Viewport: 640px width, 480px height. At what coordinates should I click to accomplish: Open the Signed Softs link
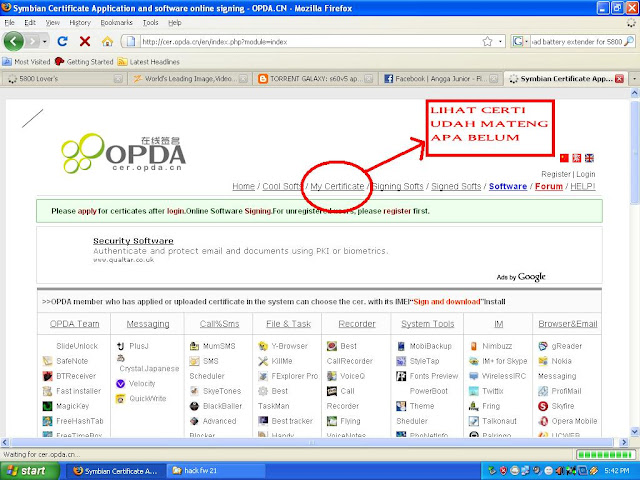(456, 186)
